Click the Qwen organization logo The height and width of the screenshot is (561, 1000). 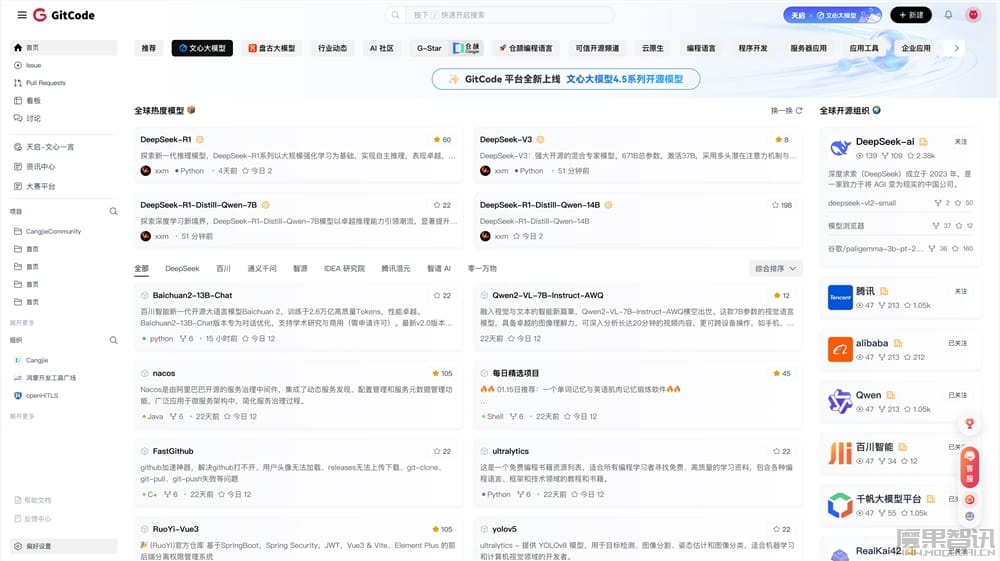pyautogui.click(x=840, y=402)
